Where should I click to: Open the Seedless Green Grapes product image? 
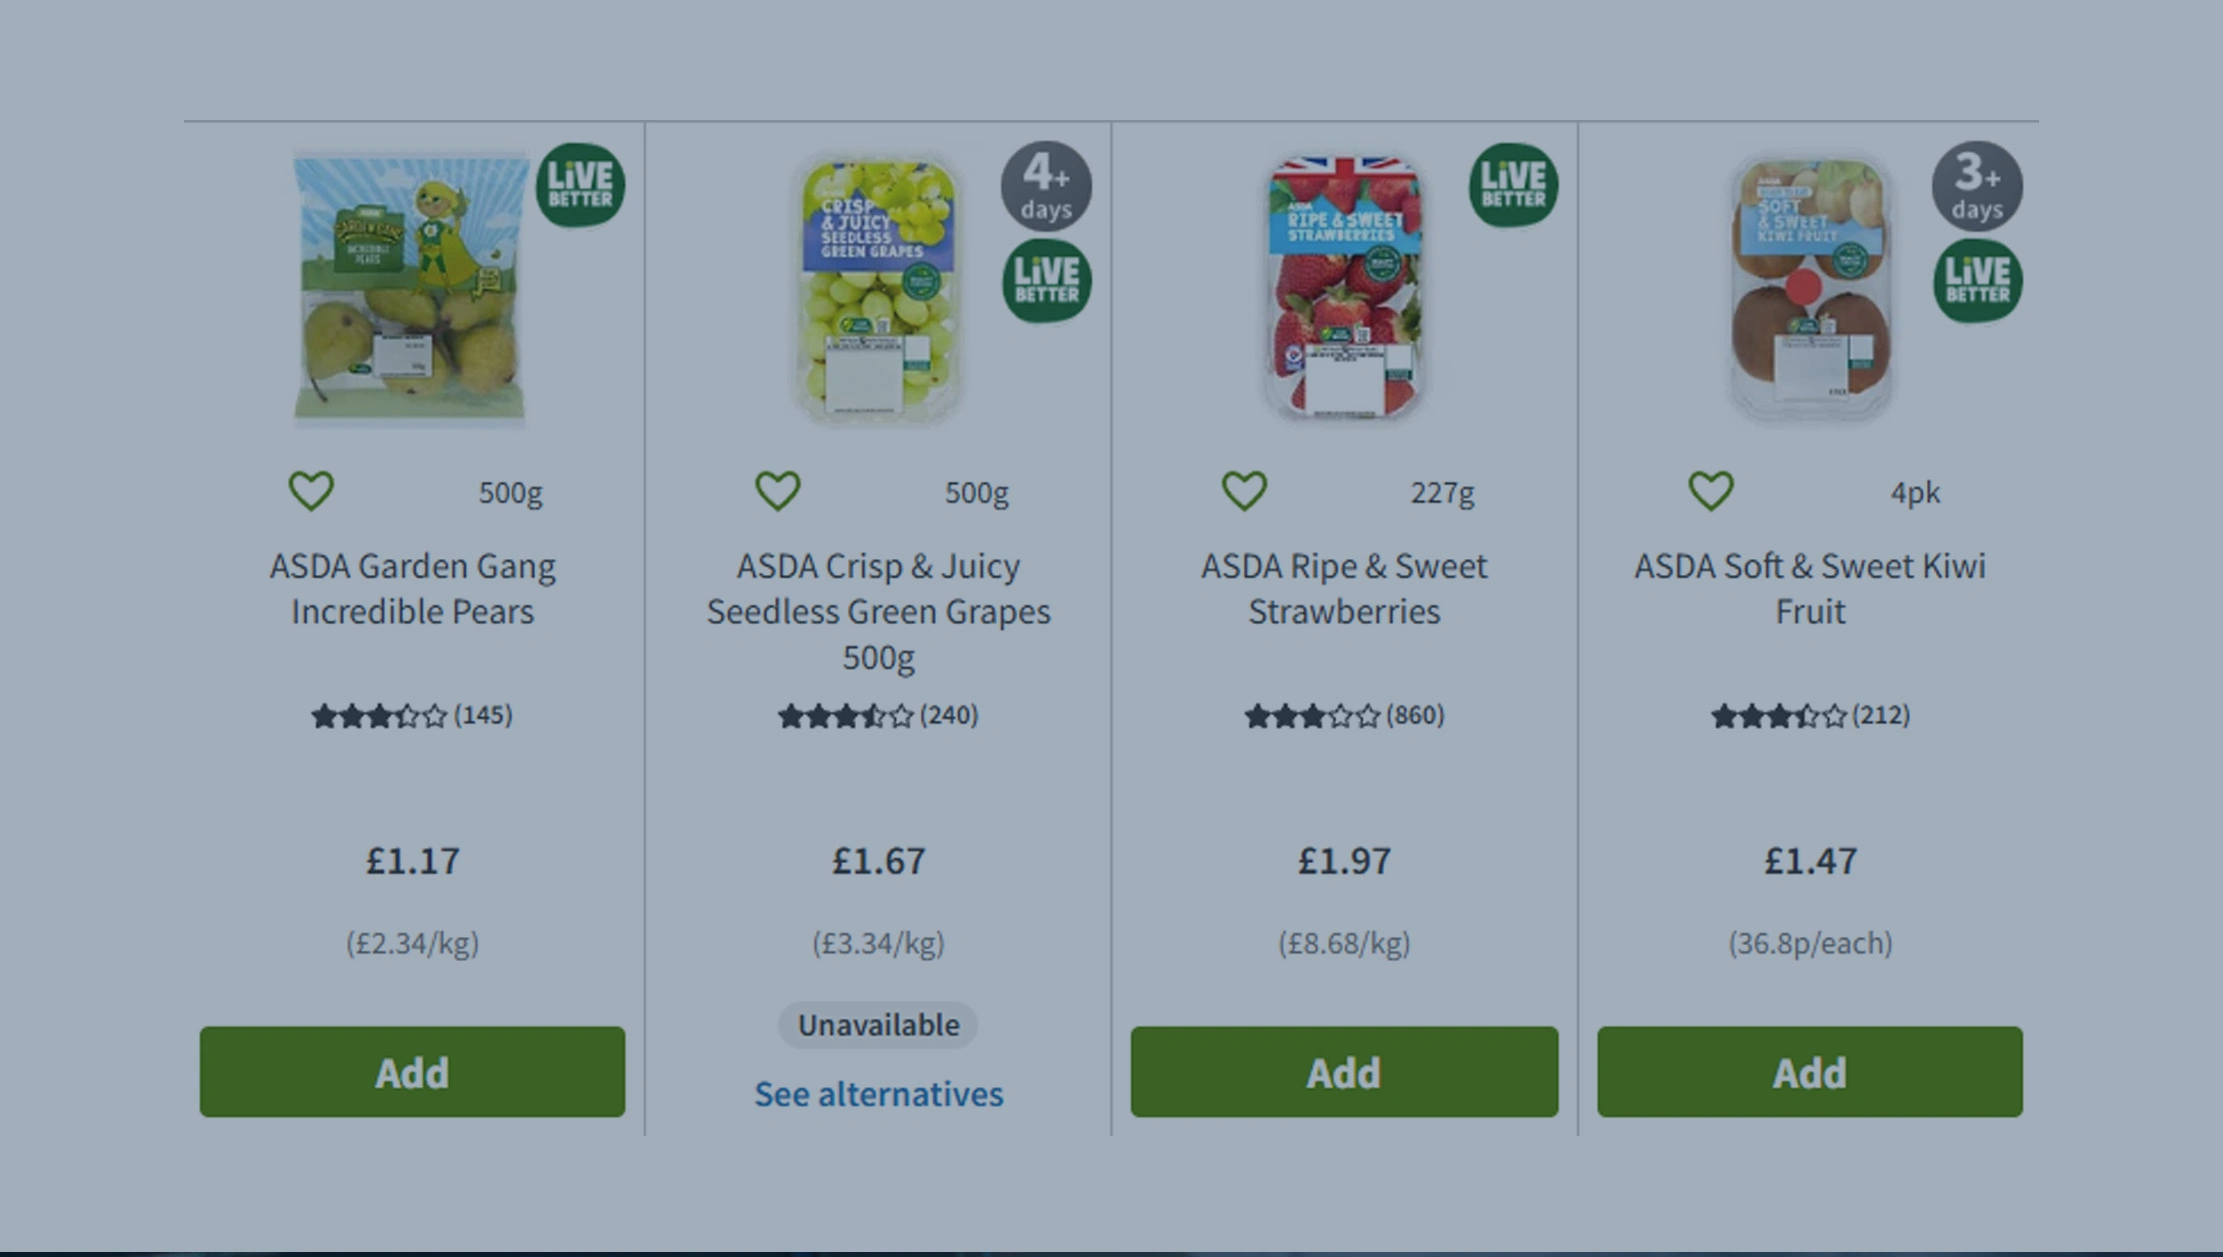pos(877,288)
